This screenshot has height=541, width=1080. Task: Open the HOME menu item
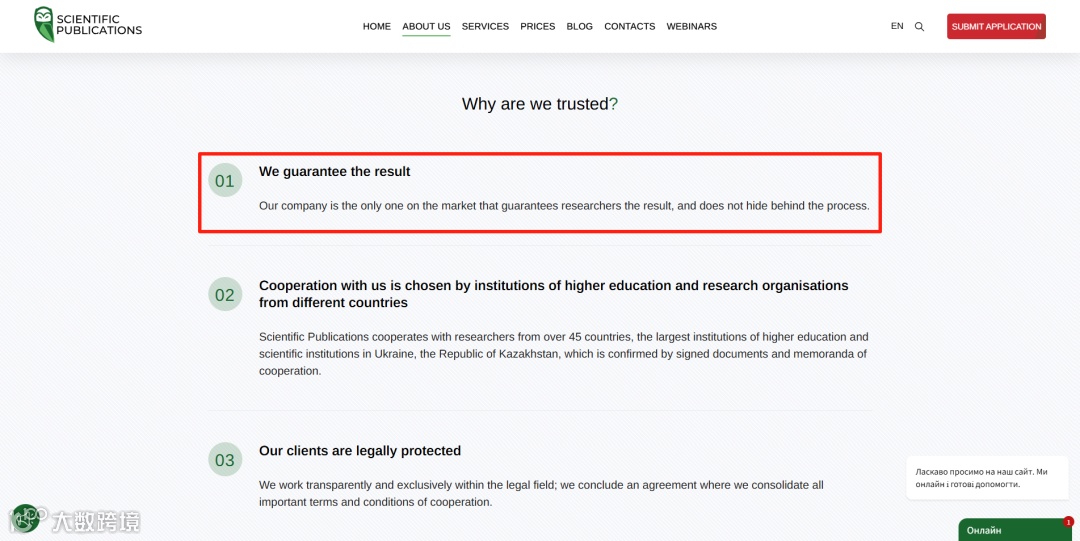tap(377, 26)
